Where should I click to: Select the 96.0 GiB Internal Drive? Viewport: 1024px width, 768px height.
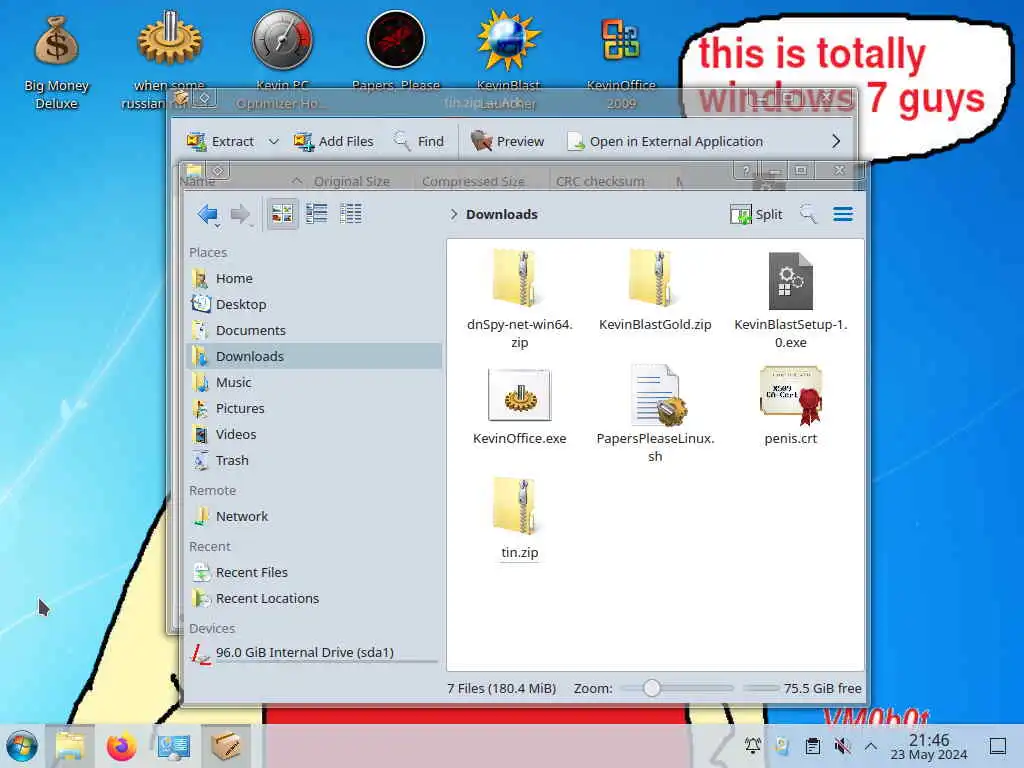click(x=314, y=652)
